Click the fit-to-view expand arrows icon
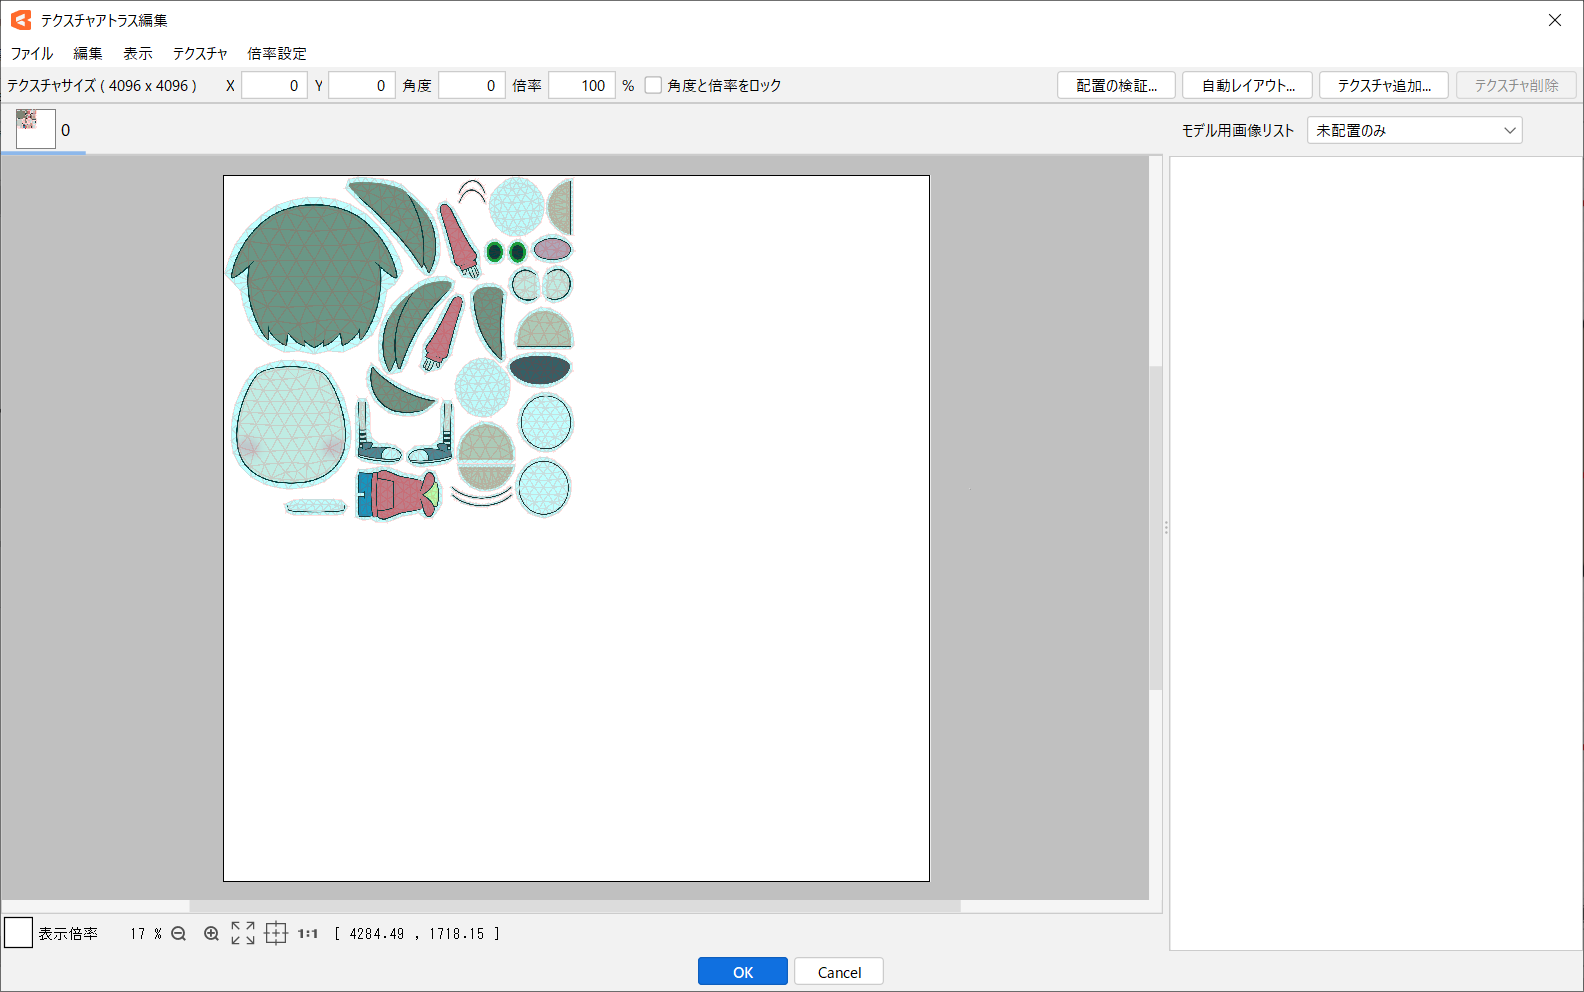 click(x=243, y=933)
